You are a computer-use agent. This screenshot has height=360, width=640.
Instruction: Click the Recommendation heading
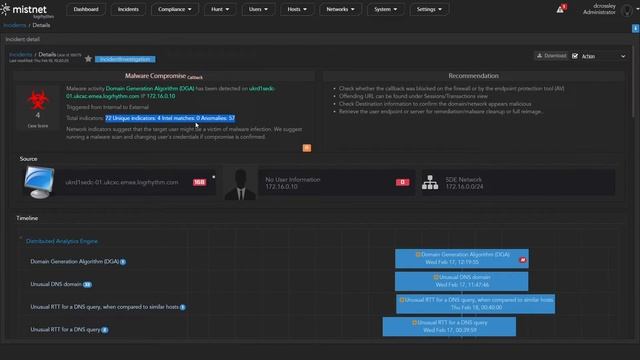(x=473, y=76)
